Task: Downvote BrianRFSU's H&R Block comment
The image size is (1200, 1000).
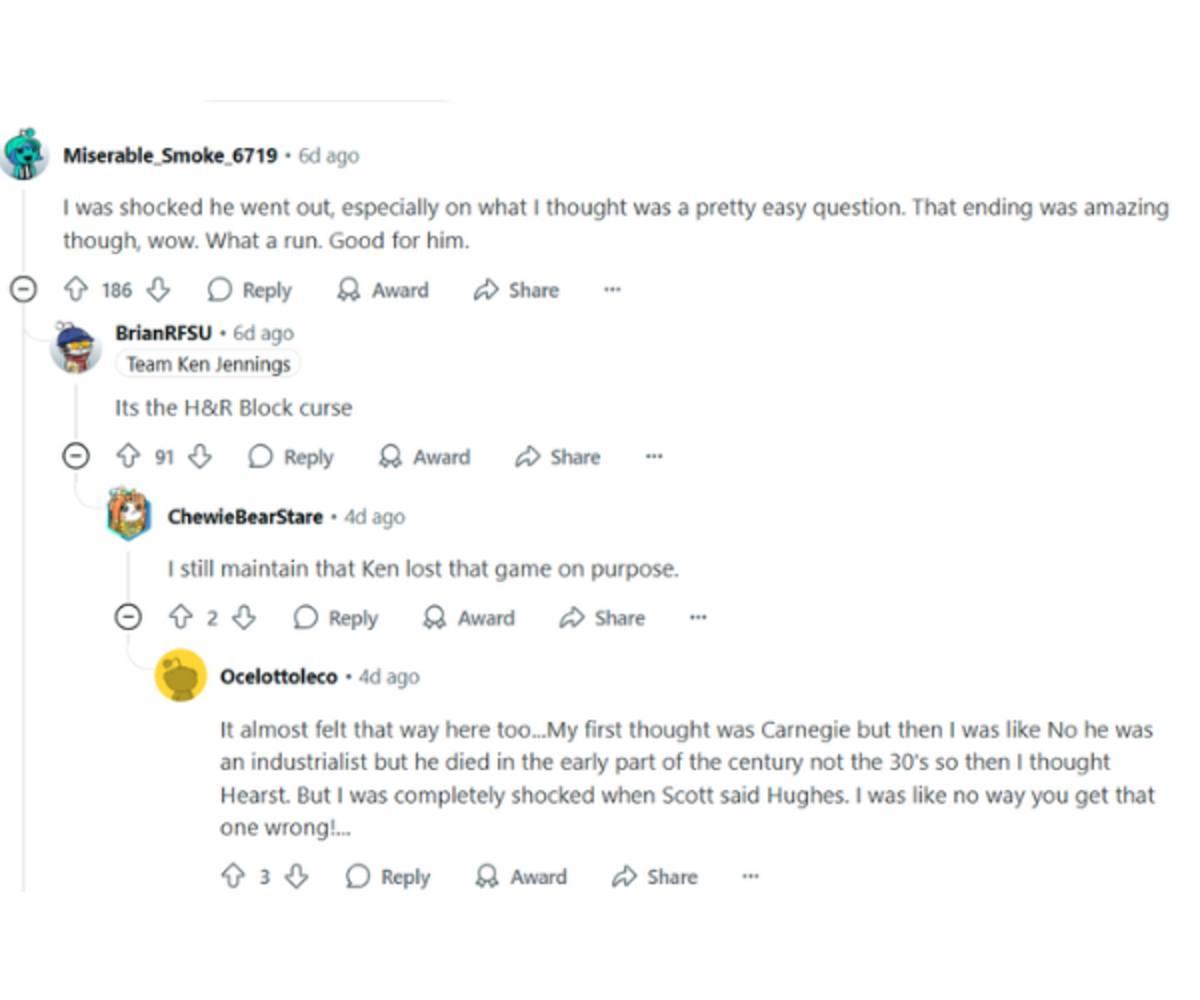Action: click(200, 457)
